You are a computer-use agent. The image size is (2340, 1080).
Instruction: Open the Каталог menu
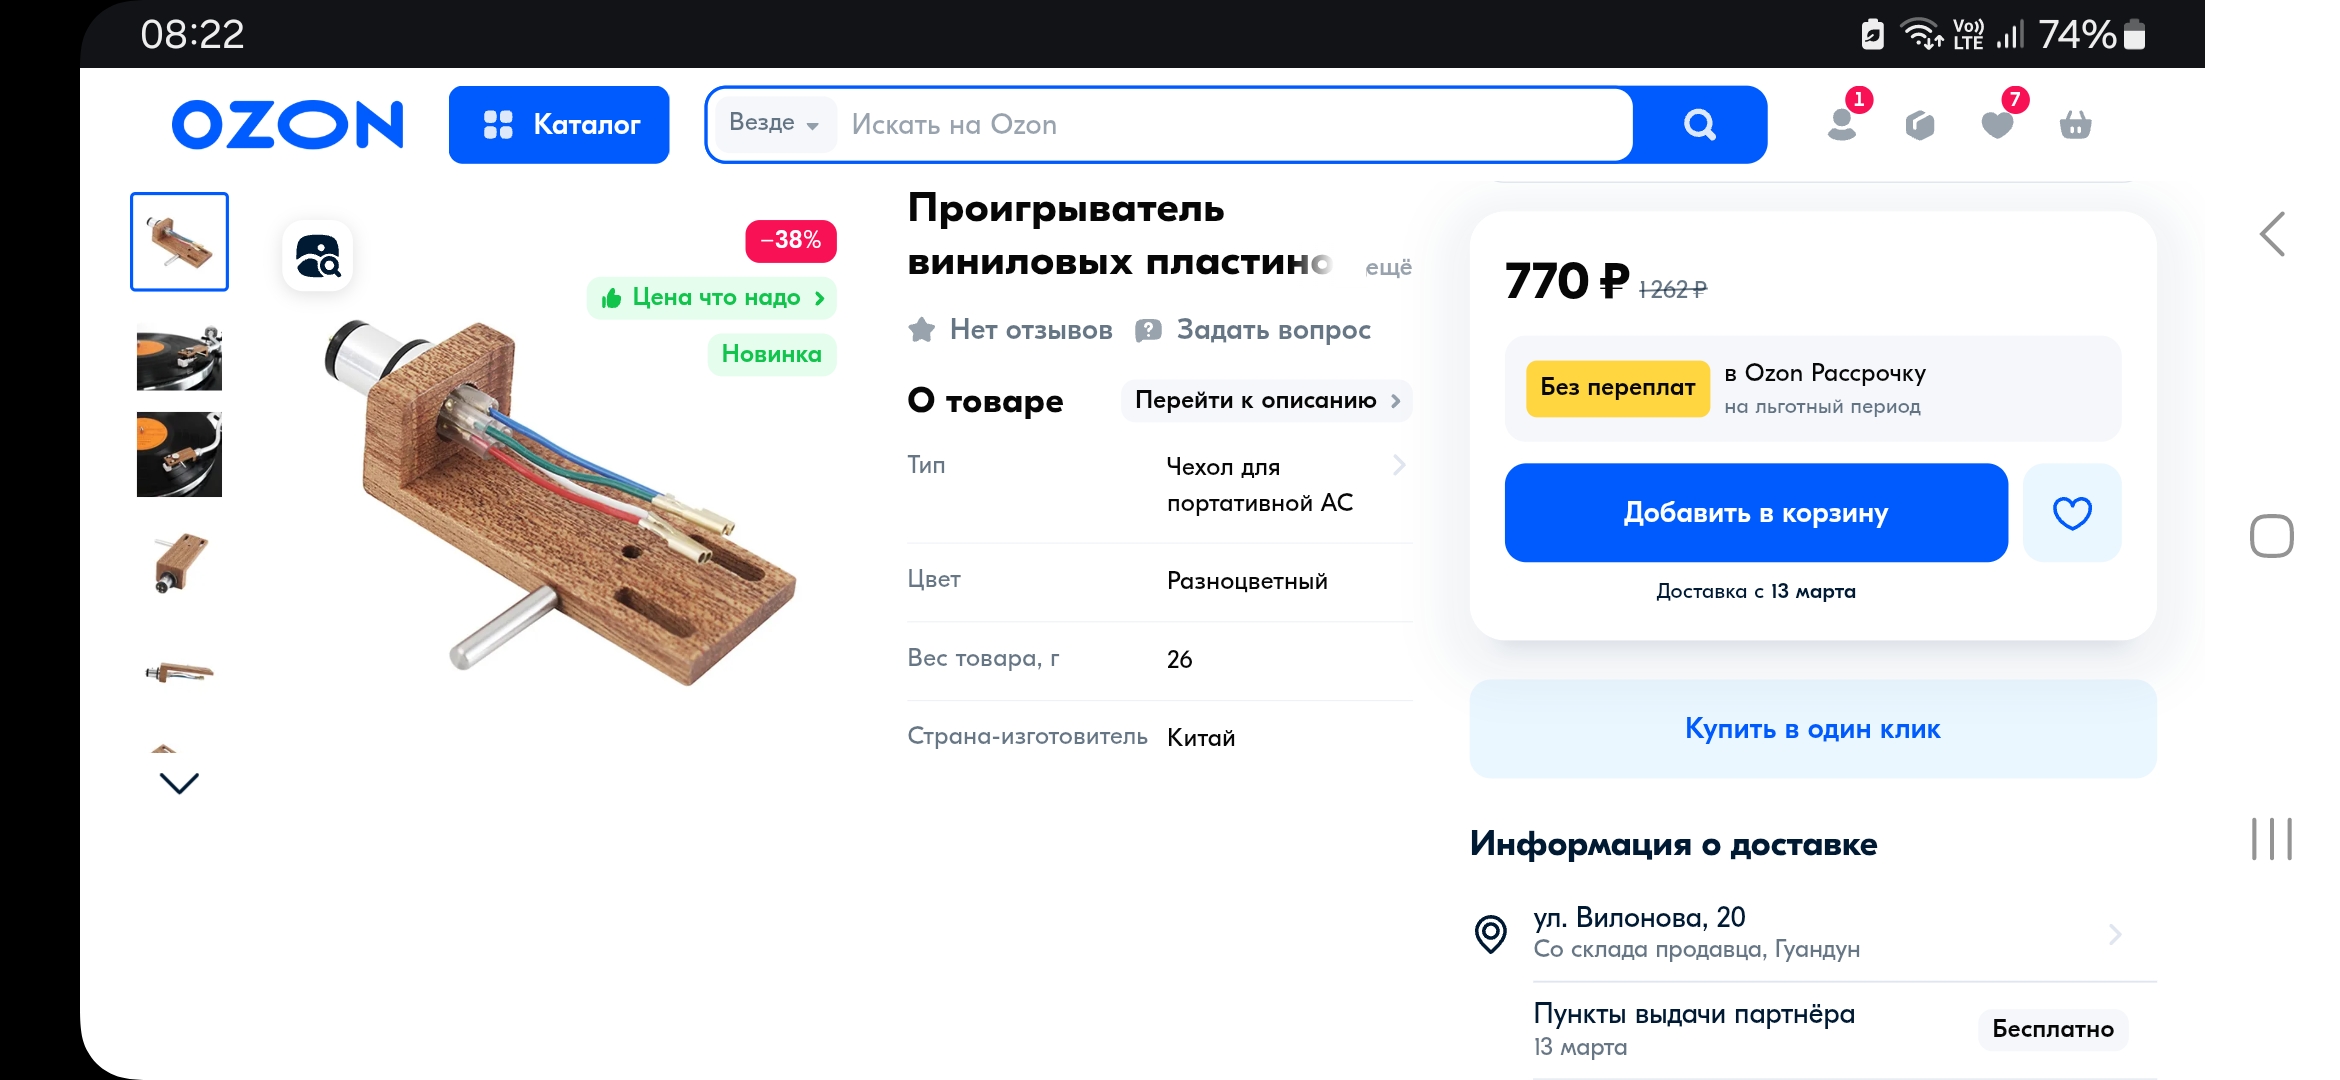coord(559,125)
